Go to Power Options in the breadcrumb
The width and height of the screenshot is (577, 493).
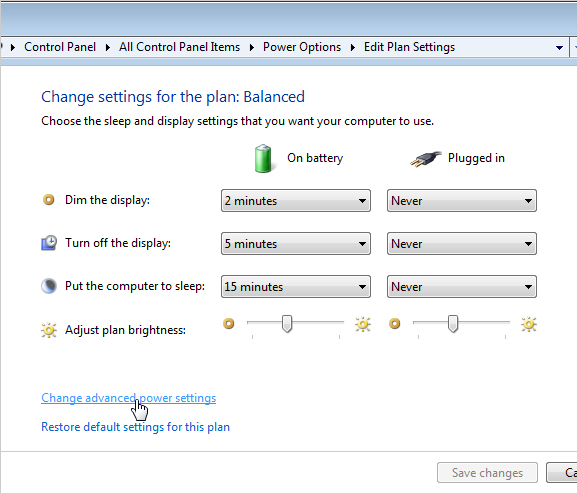302,47
